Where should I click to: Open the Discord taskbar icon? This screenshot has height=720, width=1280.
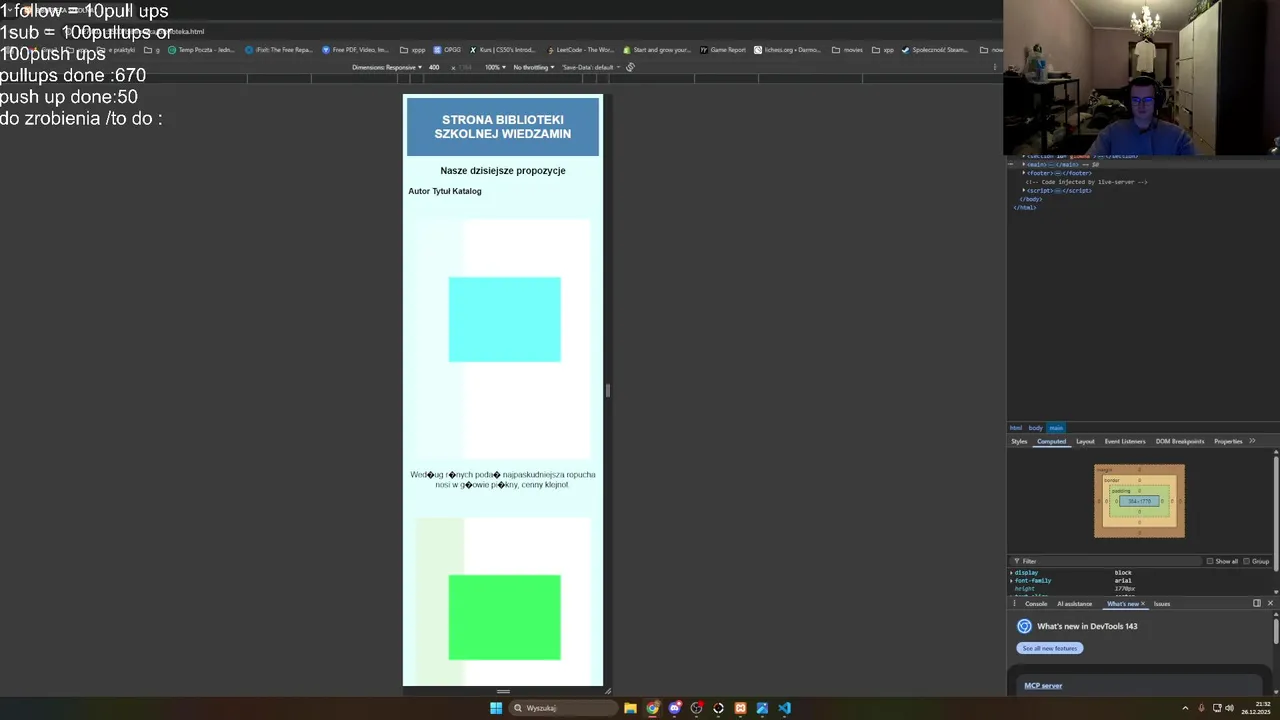click(674, 708)
